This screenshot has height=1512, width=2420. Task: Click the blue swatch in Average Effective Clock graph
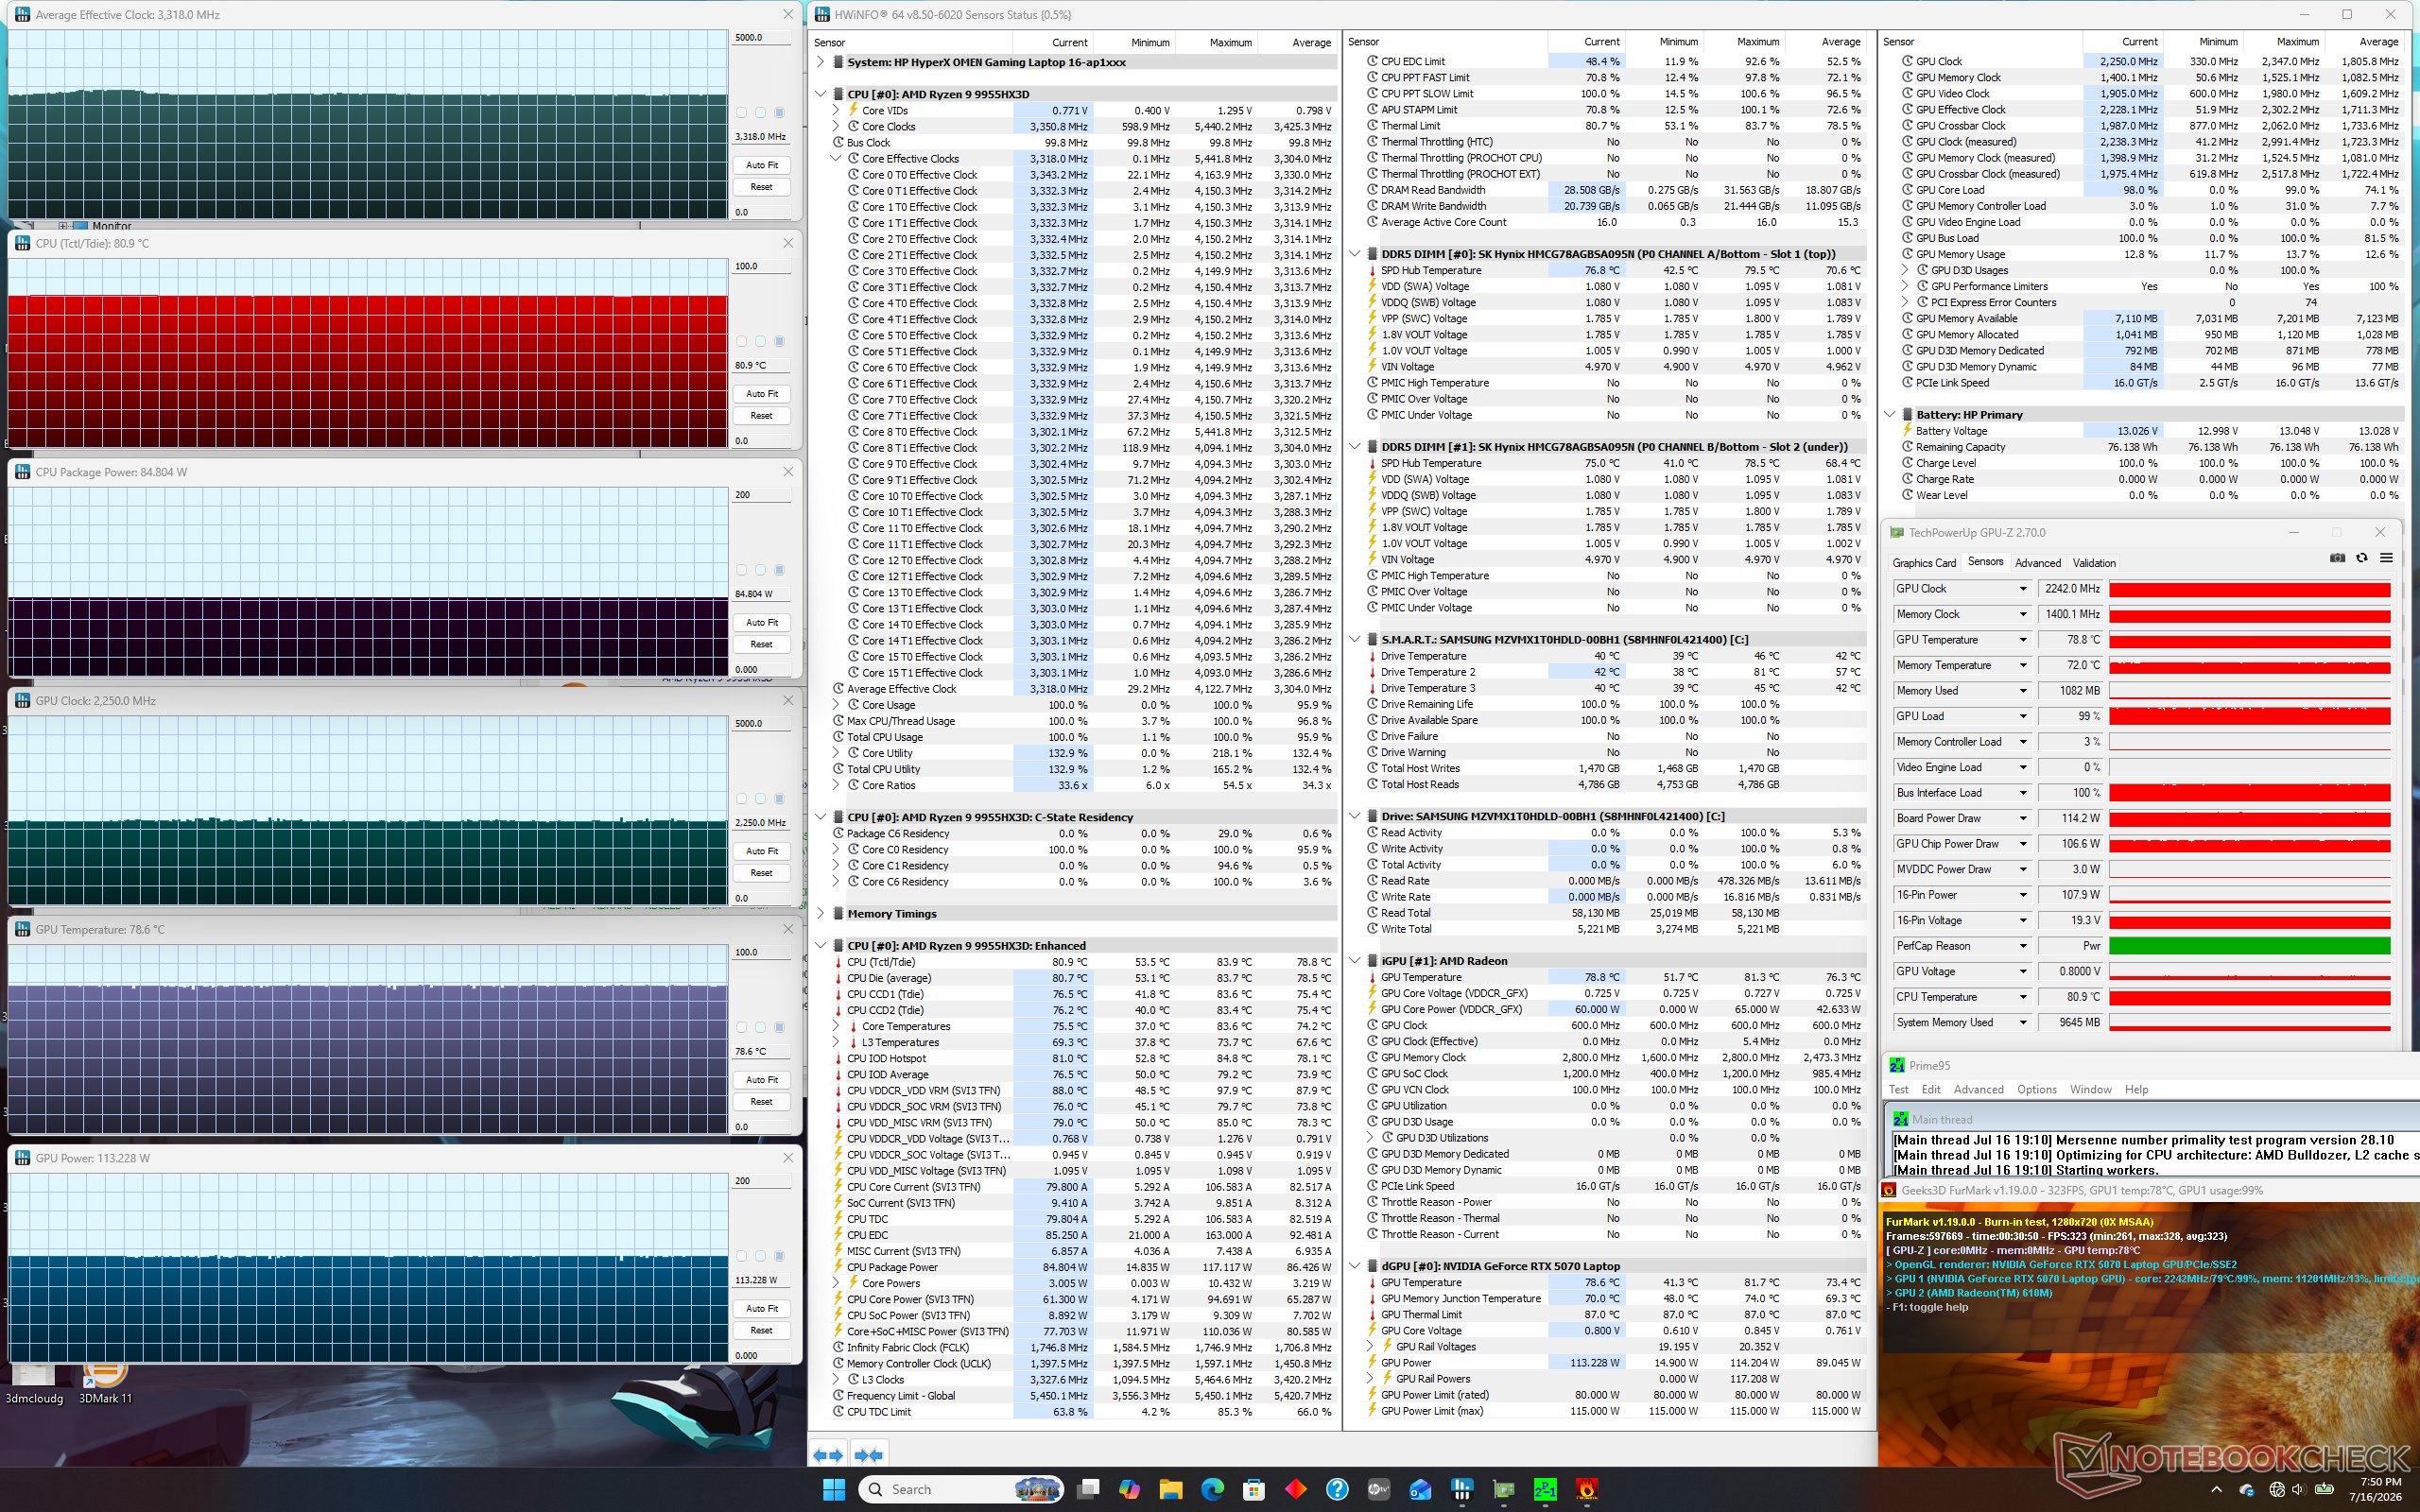click(x=779, y=113)
